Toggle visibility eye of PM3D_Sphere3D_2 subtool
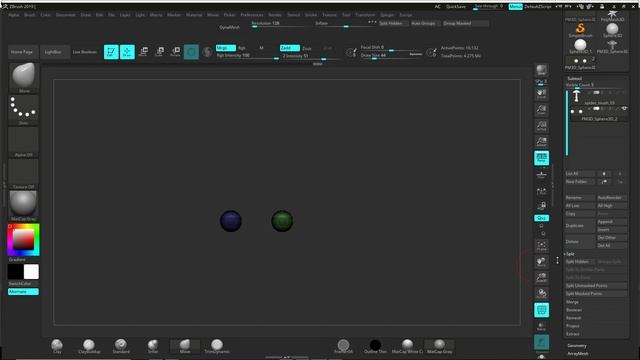Image resolution: width=640 pixels, height=360 pixels. point(624,109)
